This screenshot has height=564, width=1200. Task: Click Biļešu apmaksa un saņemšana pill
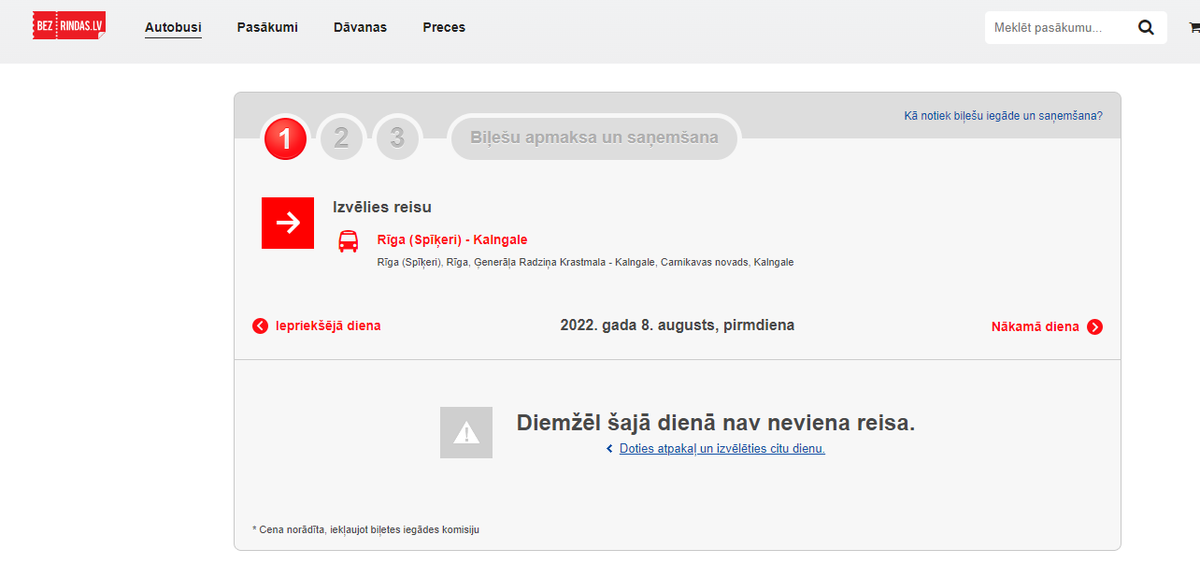594,138
